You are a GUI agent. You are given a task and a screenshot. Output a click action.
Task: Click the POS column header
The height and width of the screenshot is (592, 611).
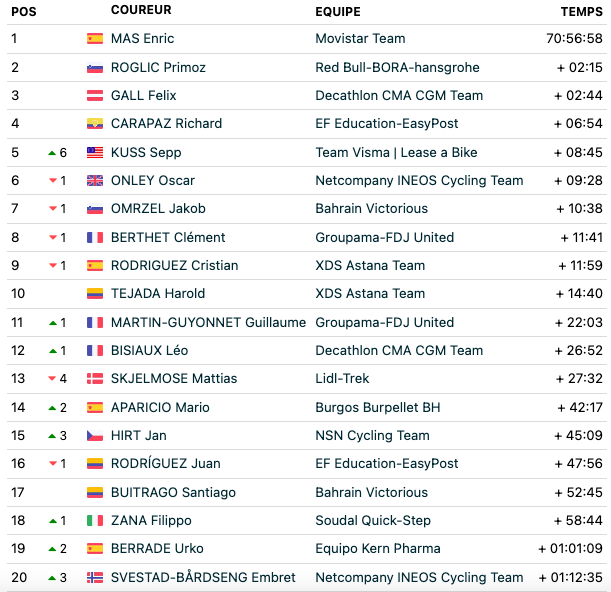pyautogui.click(x=24, y=12)
